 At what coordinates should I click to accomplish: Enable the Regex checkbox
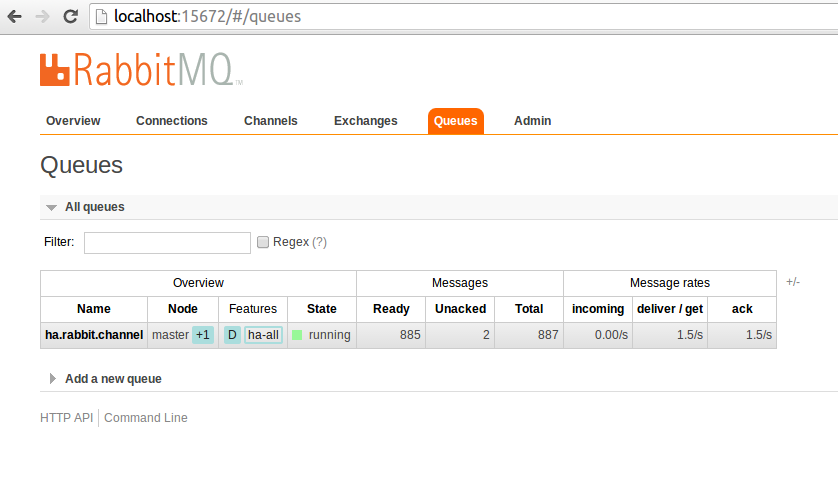pyautogui.click(x=263, y=242)
